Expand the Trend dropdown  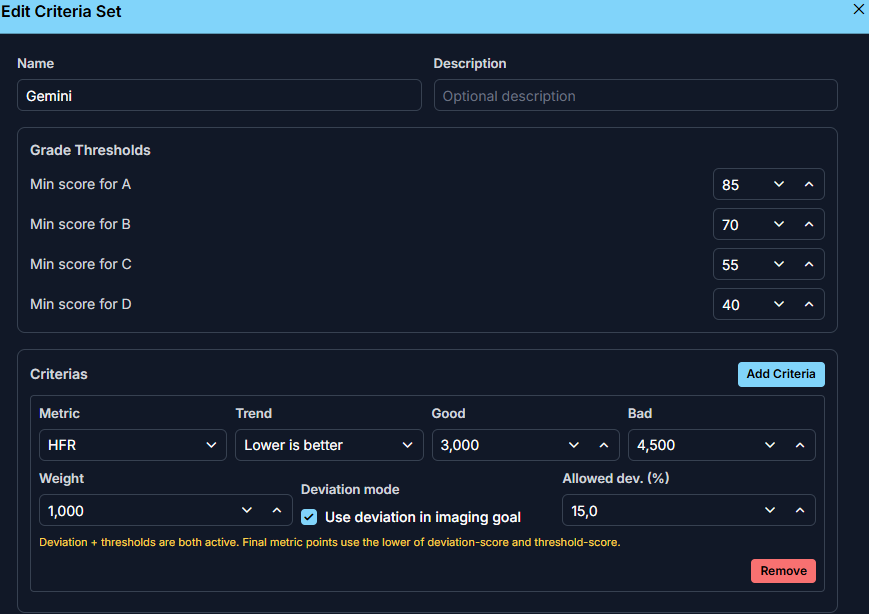pyautogui.click(x=328, y=445)
